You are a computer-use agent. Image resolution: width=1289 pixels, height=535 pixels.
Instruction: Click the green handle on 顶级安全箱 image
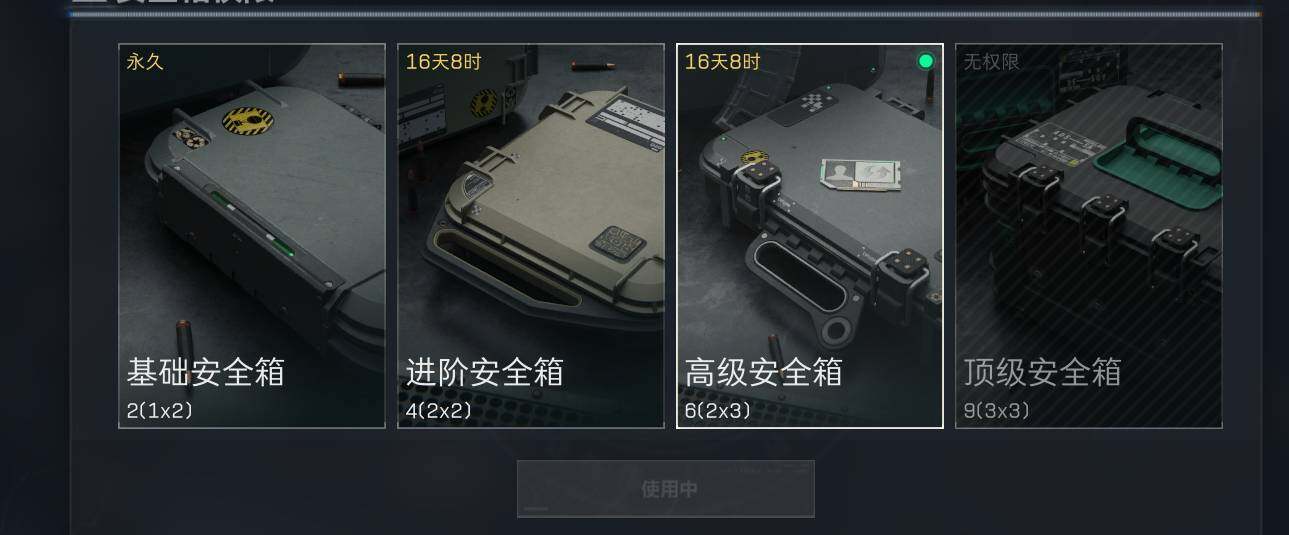1156,162
